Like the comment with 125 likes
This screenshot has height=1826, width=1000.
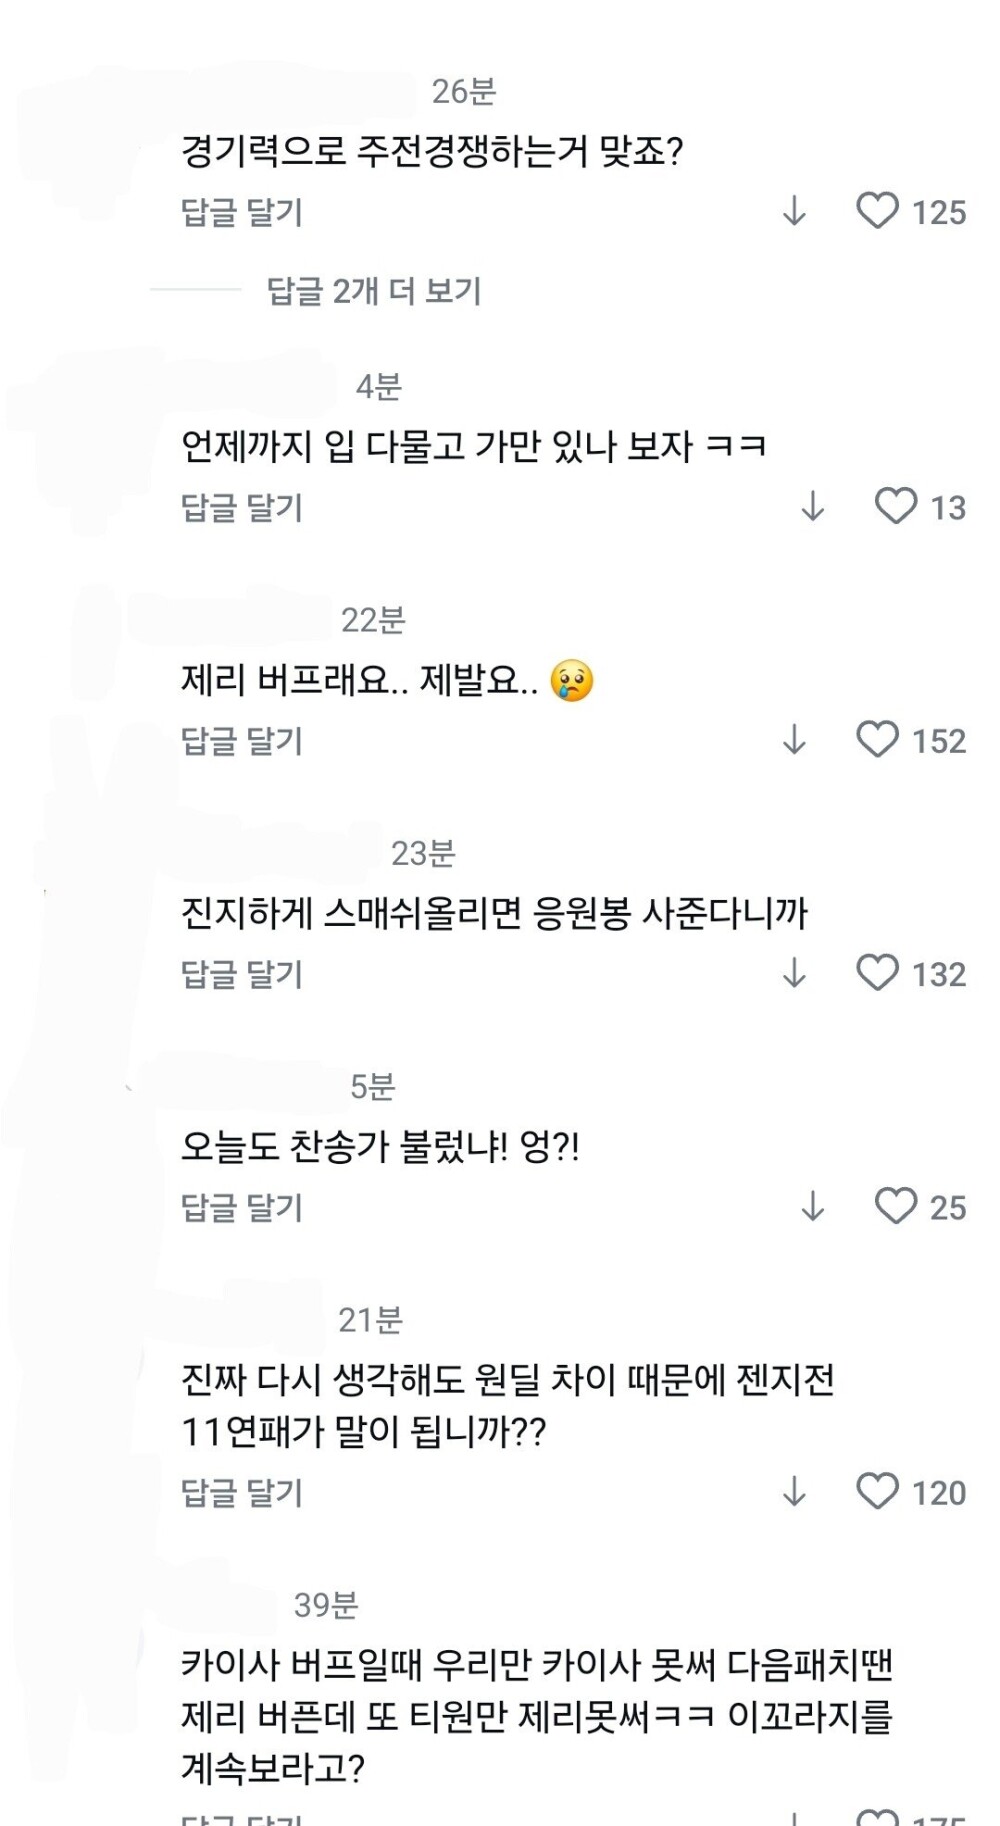[x=877, y=211]
